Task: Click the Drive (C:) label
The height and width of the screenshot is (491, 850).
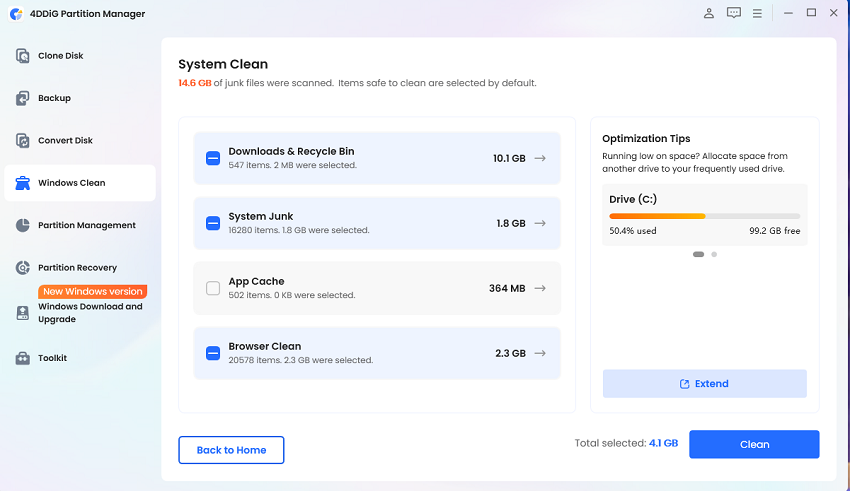Action: 633,199
